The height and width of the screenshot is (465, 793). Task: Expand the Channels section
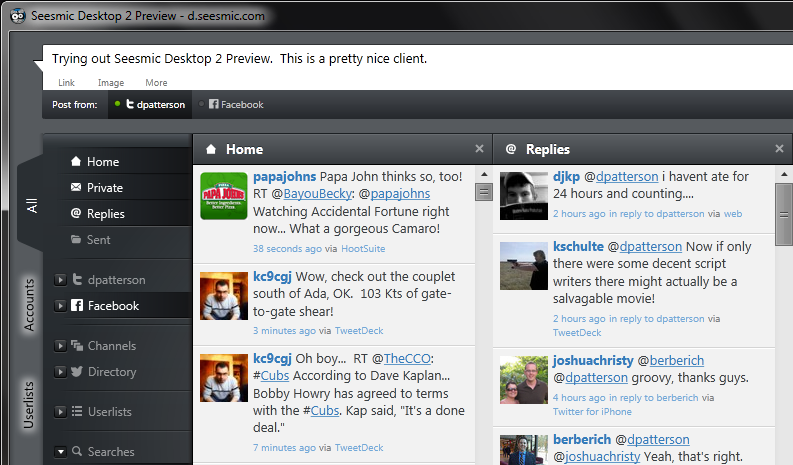(60, 346)
